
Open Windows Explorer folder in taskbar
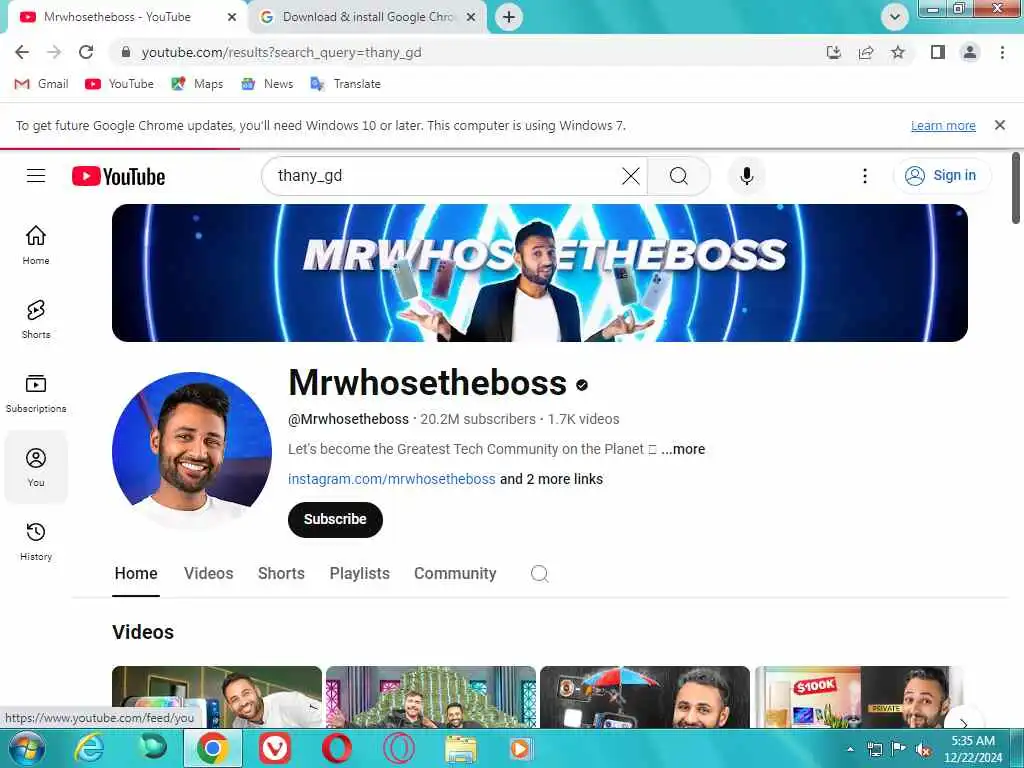click(461, 749)
